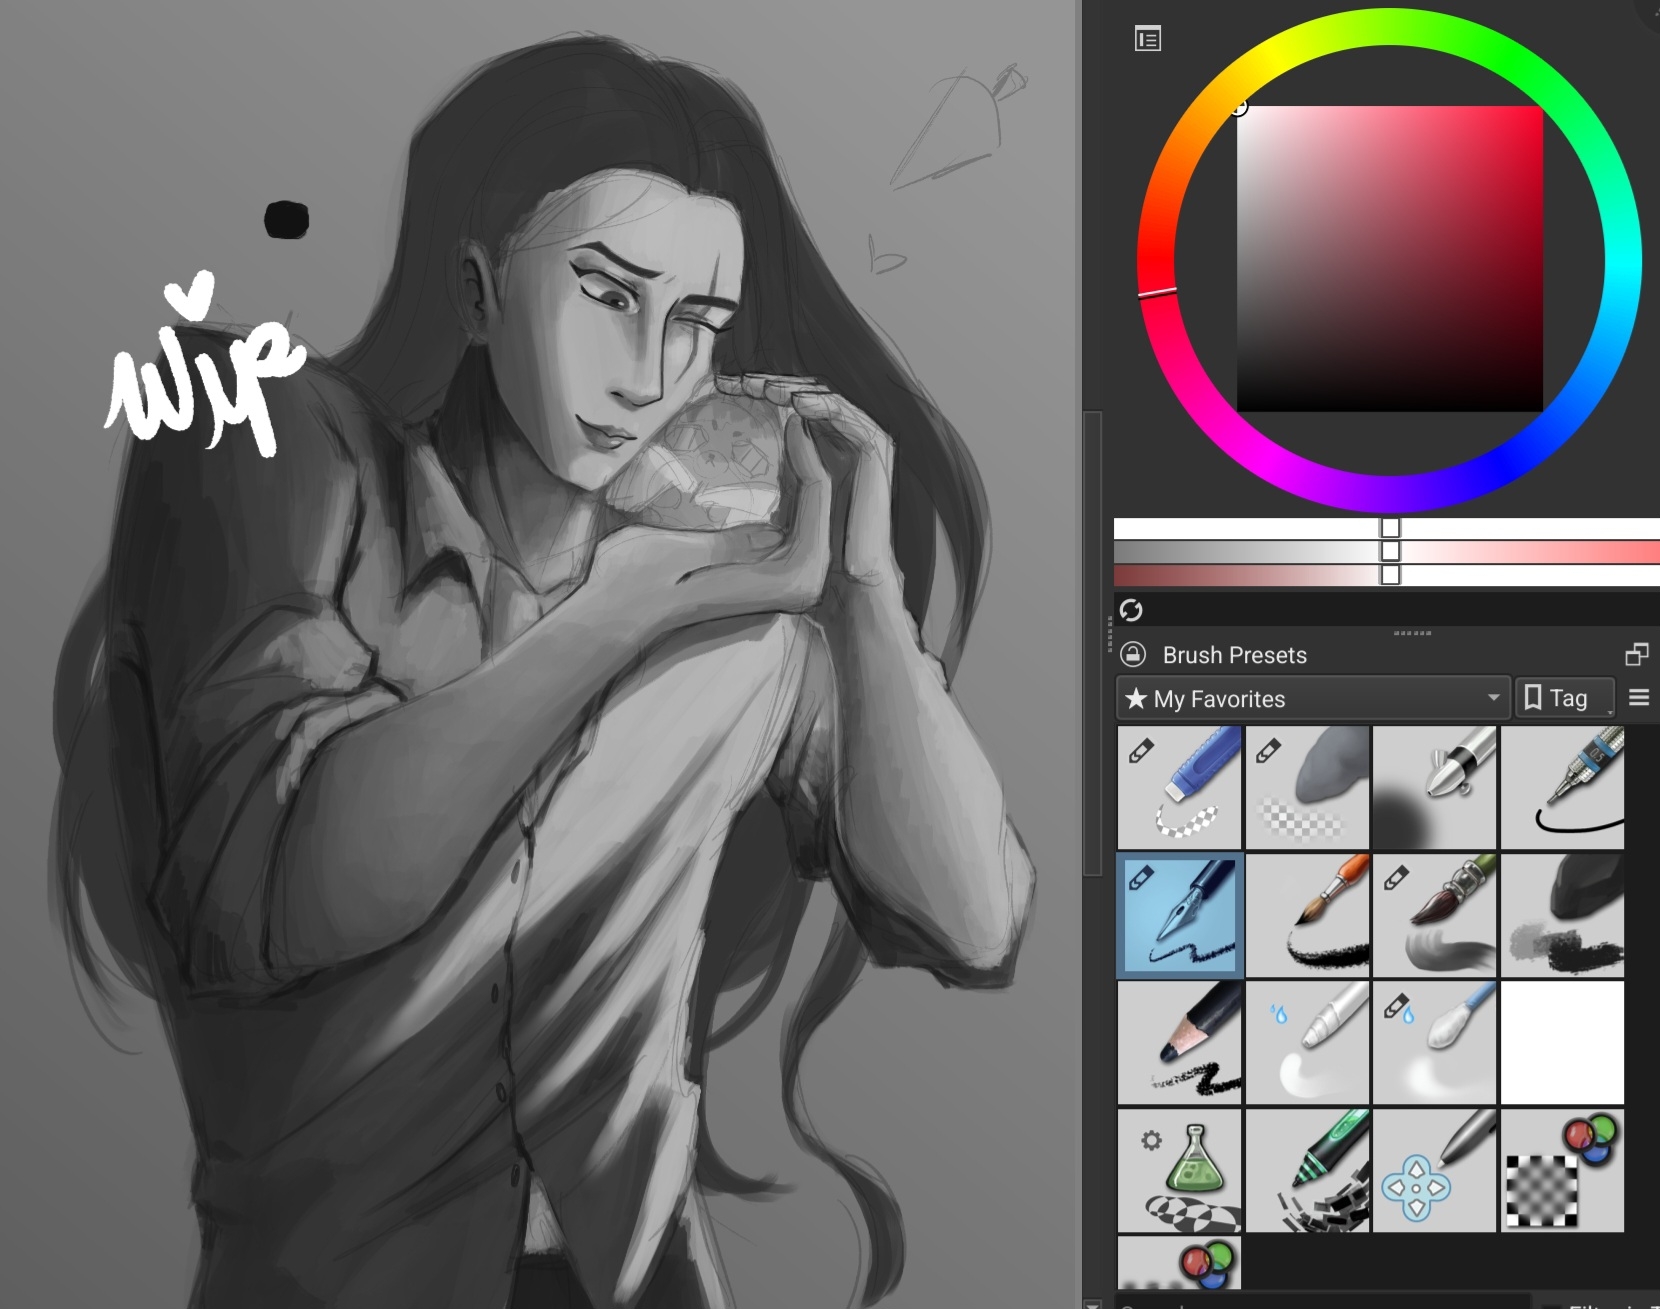This screenshot has width=1660, height=1309.
Task: Select the soft gray eraser preset
Action: 1308,788
